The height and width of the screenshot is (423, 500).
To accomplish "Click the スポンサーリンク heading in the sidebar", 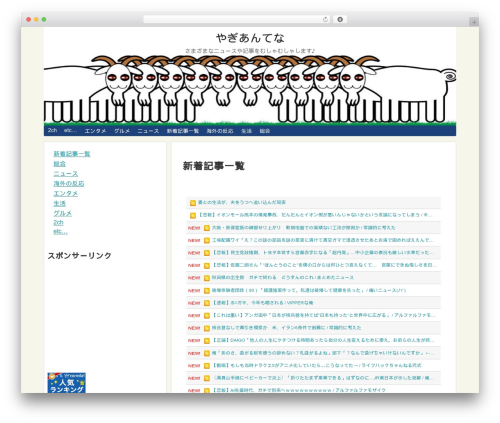I will pyautogui.click(x=79, y=256).
